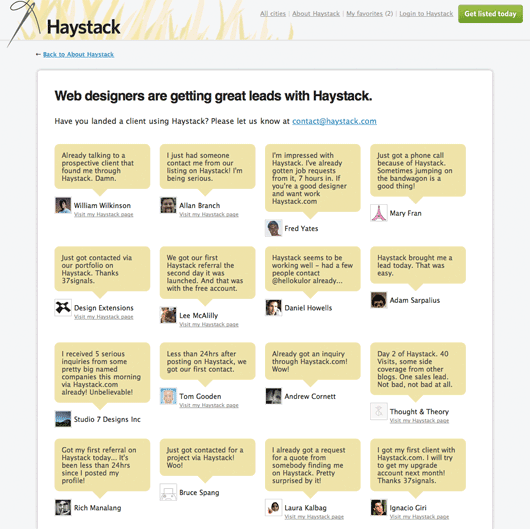Click Login to Haystack

click(426, 14)
